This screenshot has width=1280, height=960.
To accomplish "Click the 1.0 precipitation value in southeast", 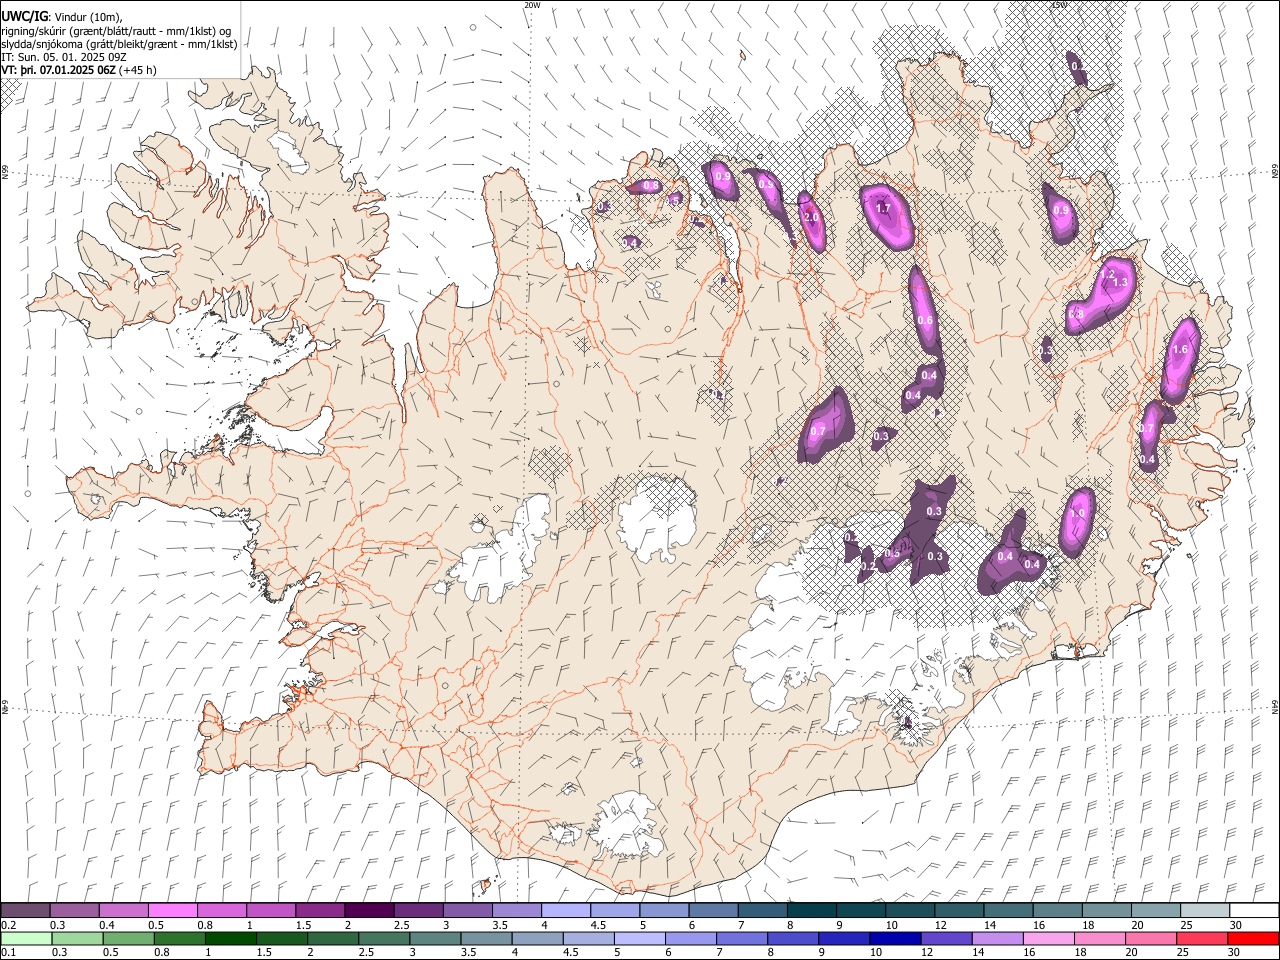I will pos(1077,513).
